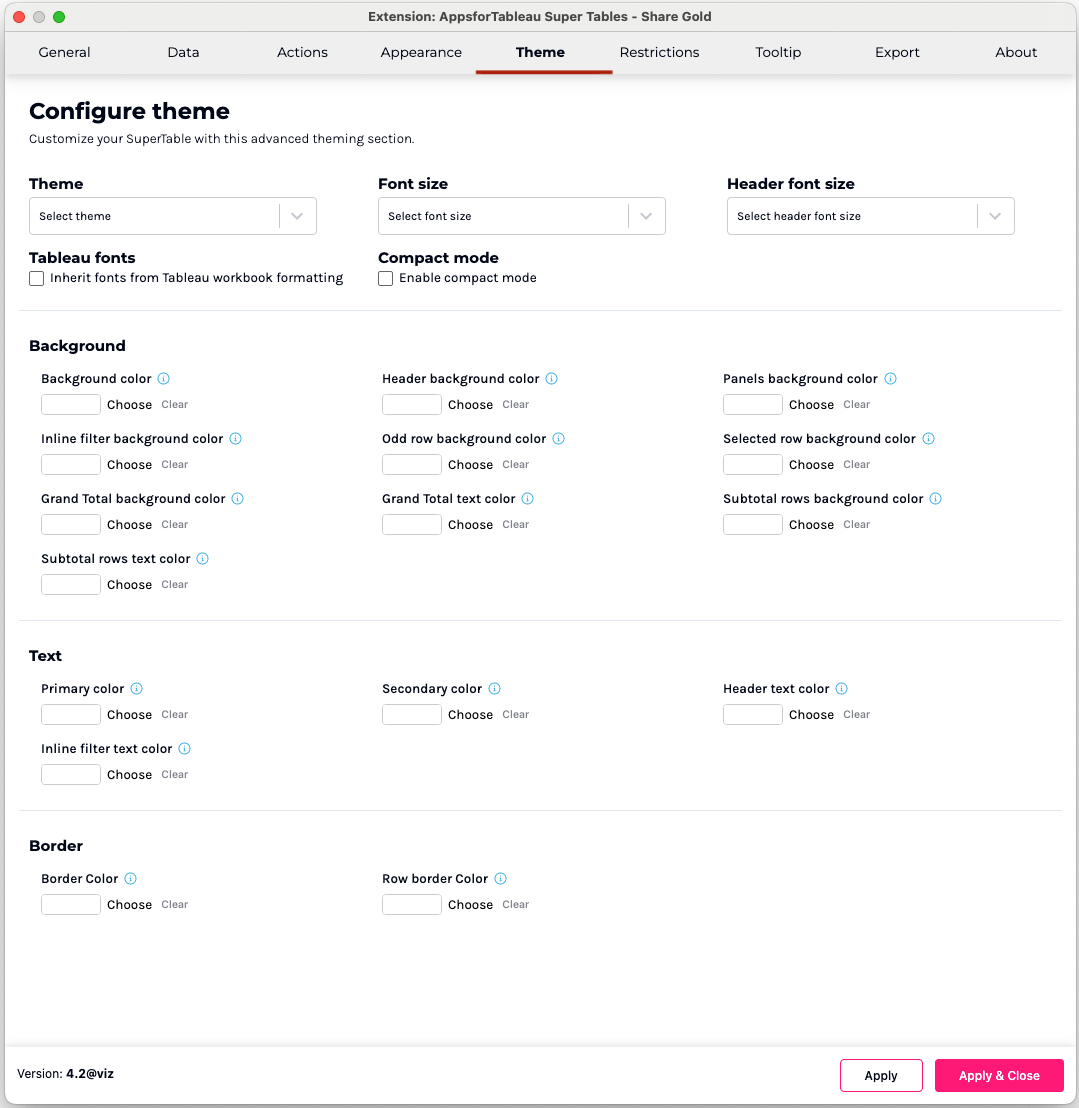The width and height of the screenshot is (1079, 1108).
Task: Click info icon next to Background color
Action: 164,379
